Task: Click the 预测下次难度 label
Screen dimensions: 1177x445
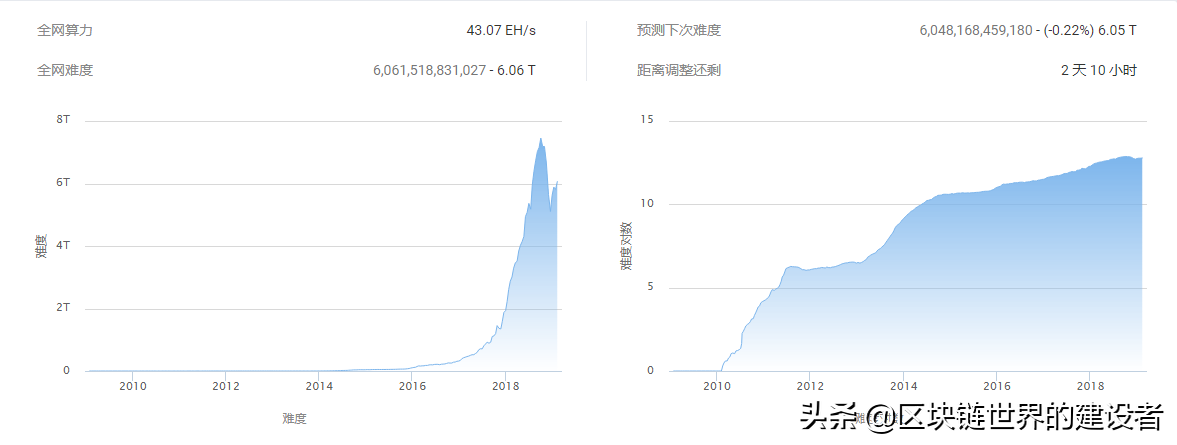Action: (x=679, y=31)
